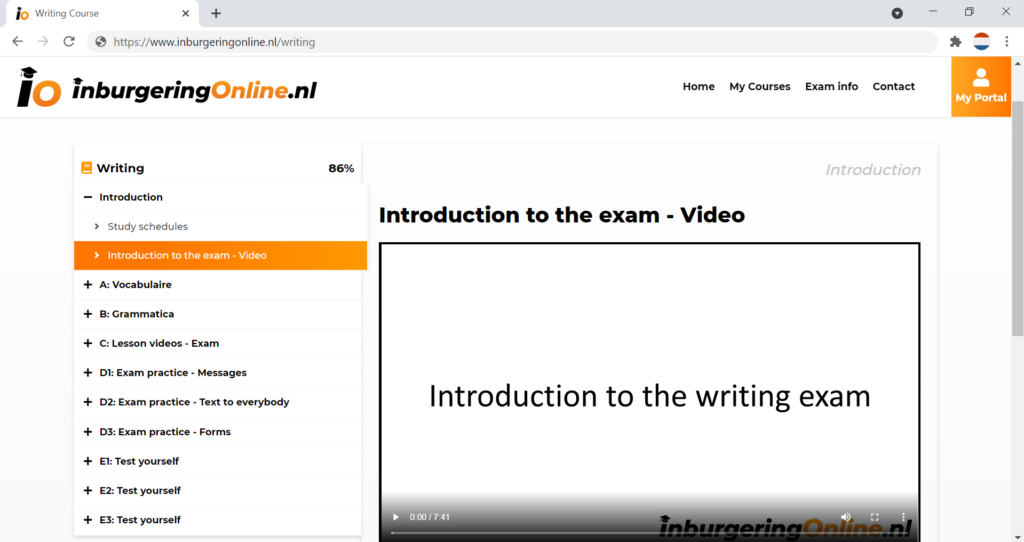Open the extensions puzzle icon

click(x=955, y=41)
